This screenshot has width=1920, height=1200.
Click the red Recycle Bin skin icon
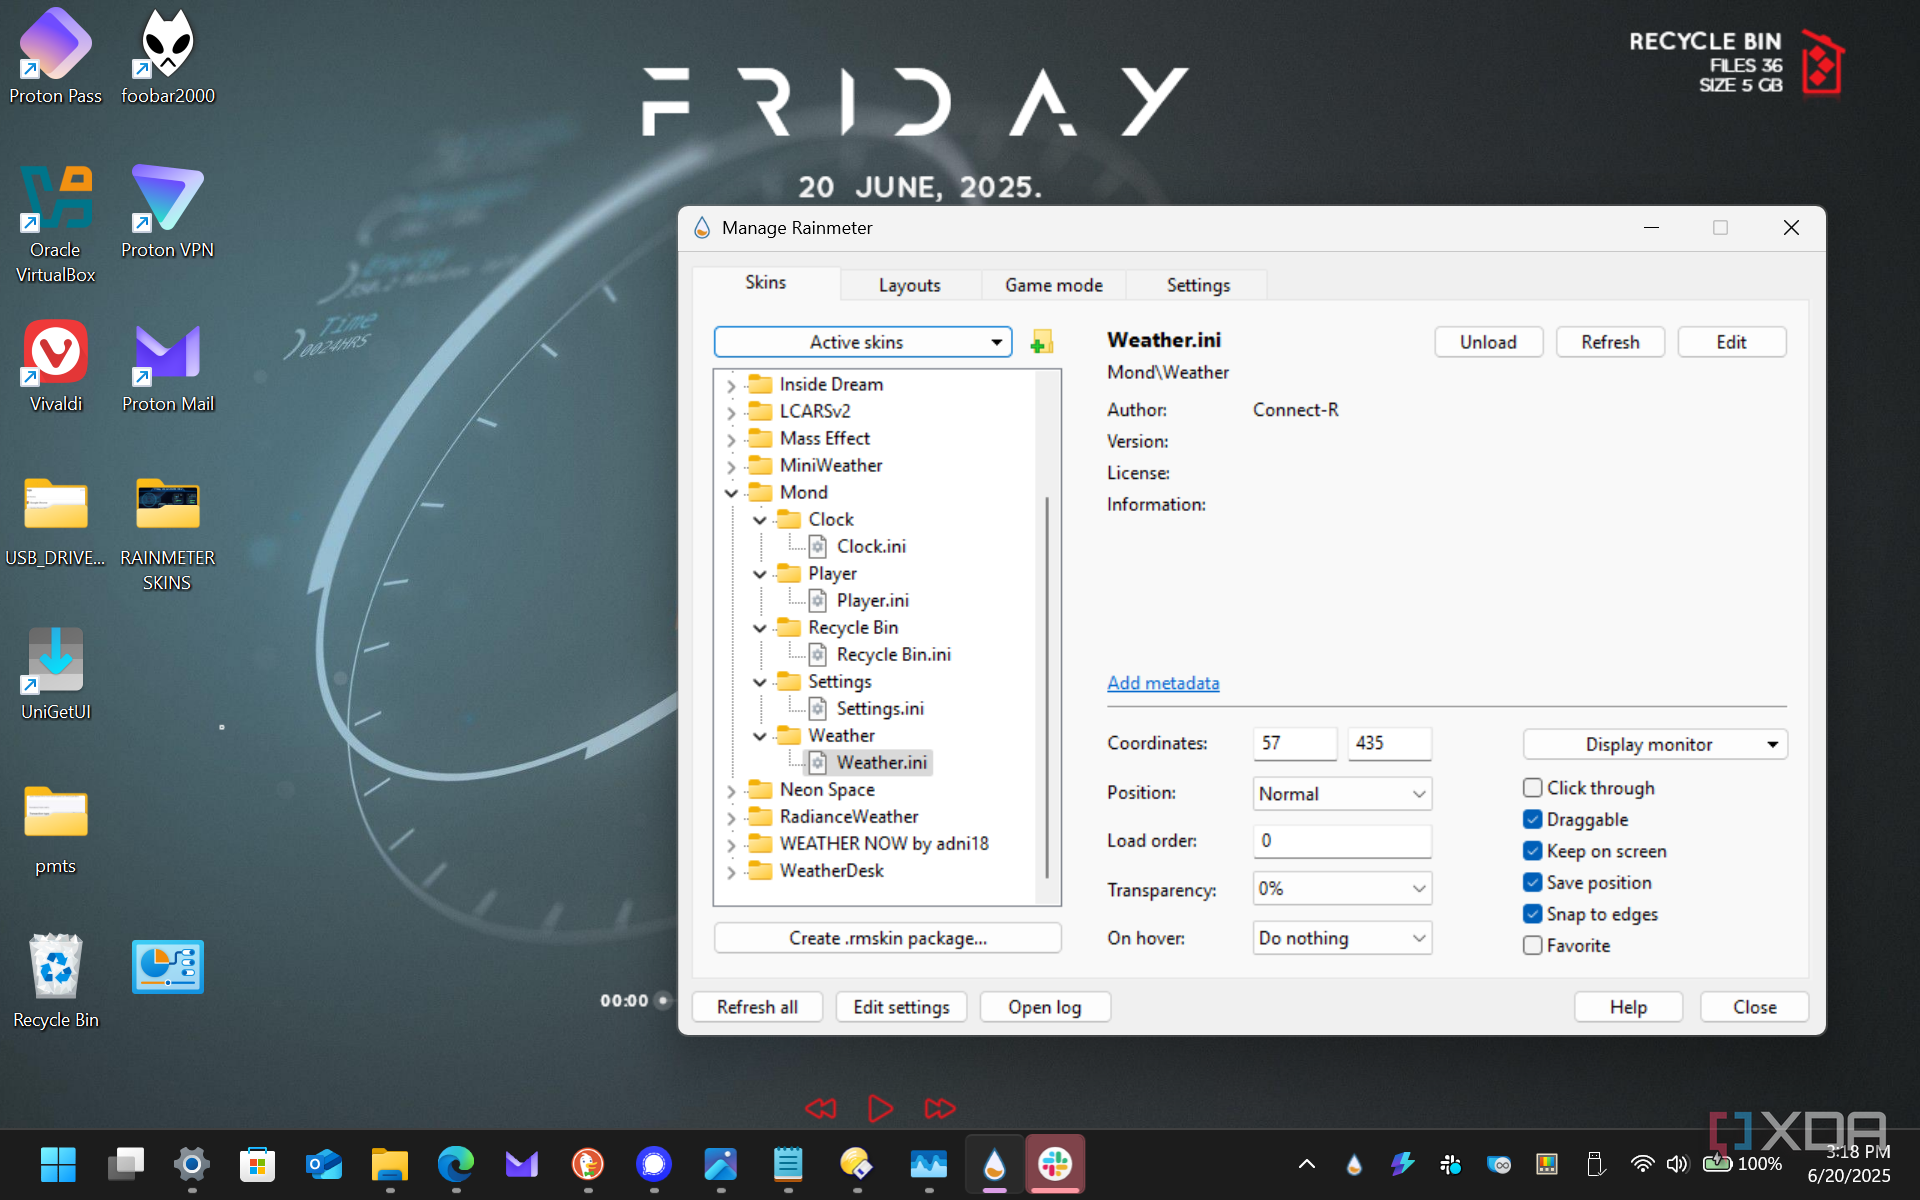[x=1821, y=63]
